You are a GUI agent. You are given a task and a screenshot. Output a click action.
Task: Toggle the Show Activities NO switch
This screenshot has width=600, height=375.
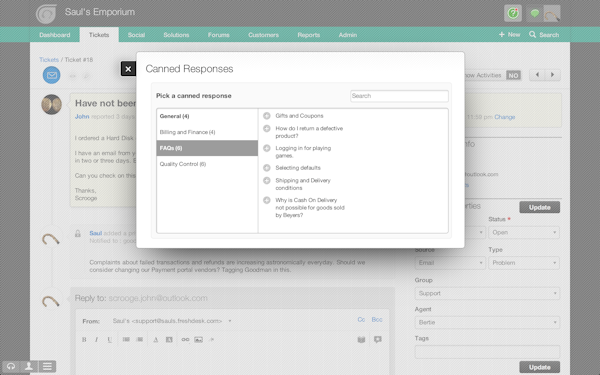(x=513, y=75)
